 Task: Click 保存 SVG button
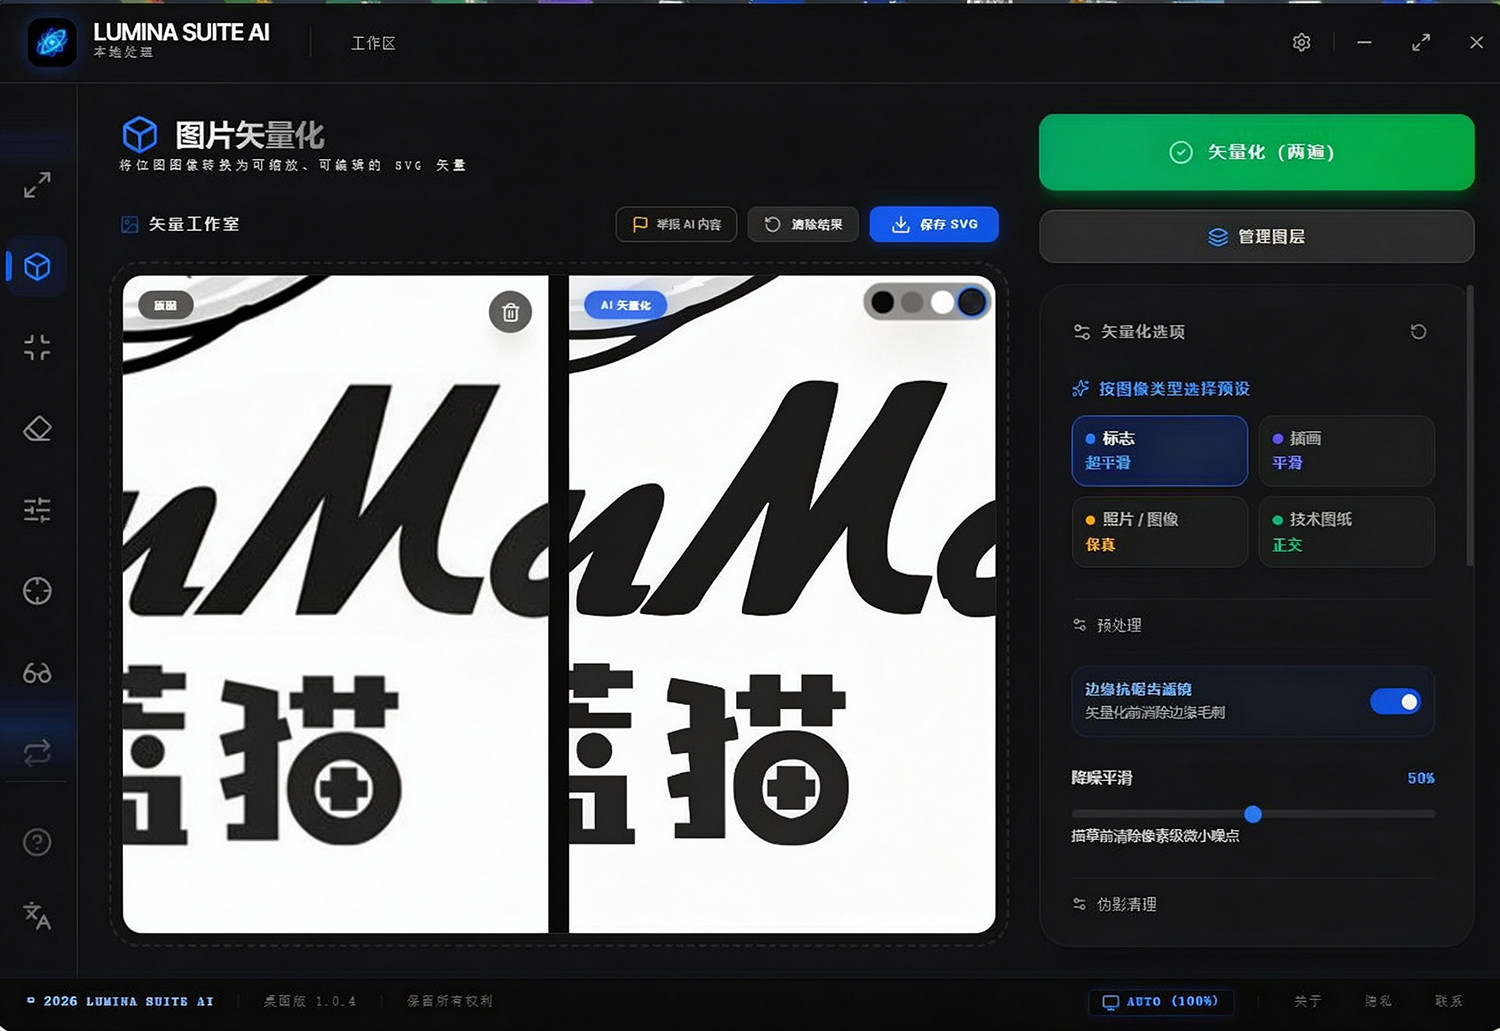pyautogui.click(x=934, y=224)
